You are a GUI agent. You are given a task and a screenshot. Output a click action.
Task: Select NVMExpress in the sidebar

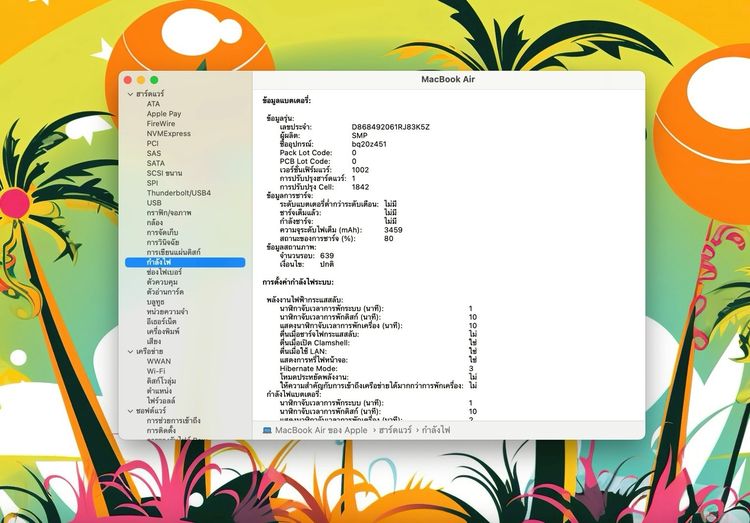(x=168, y=134)
